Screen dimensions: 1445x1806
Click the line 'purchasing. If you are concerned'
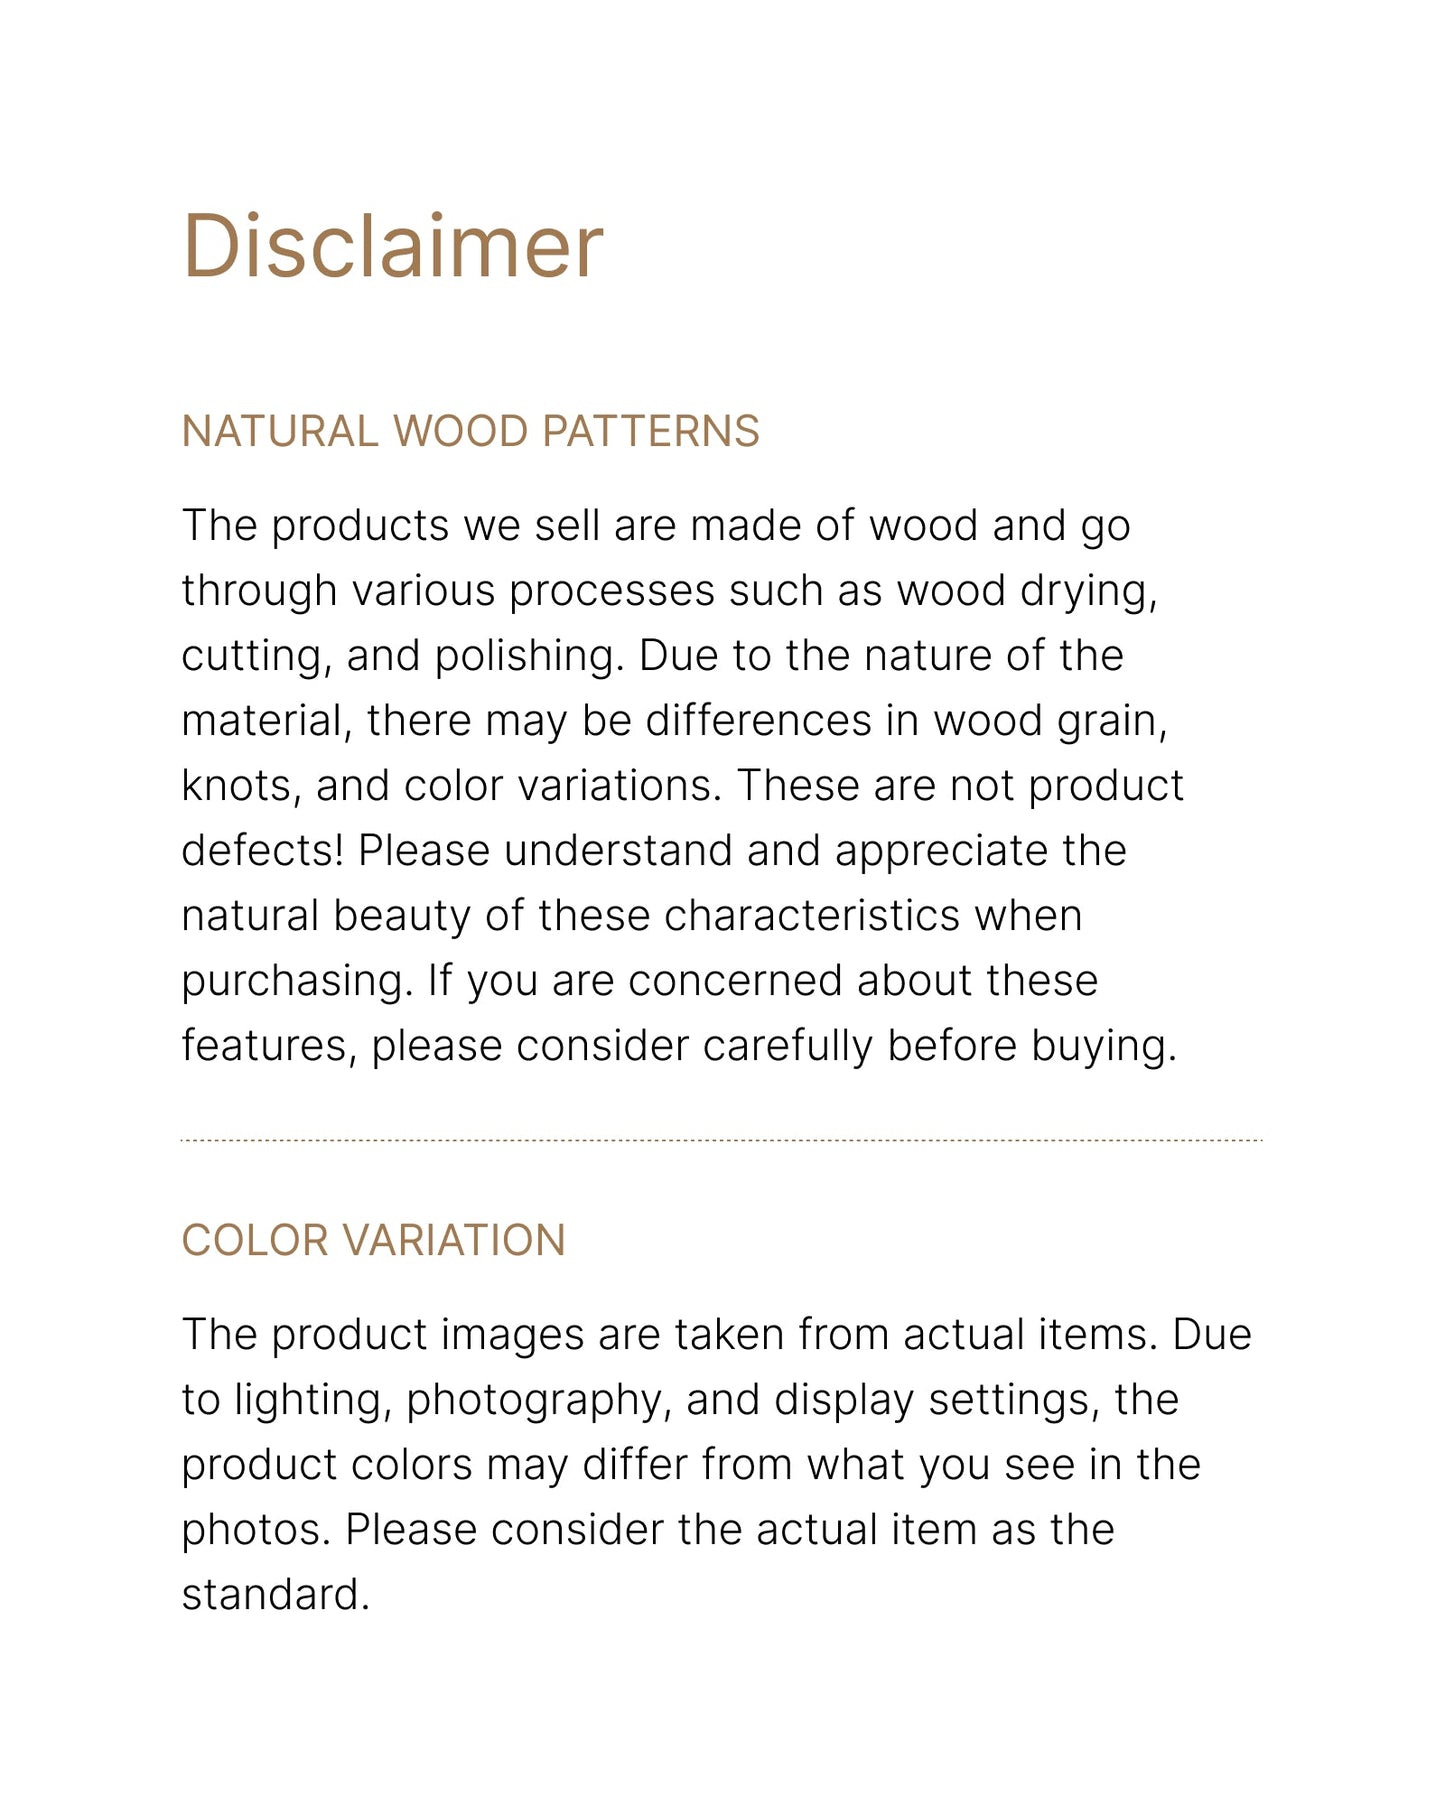point(640,982)
